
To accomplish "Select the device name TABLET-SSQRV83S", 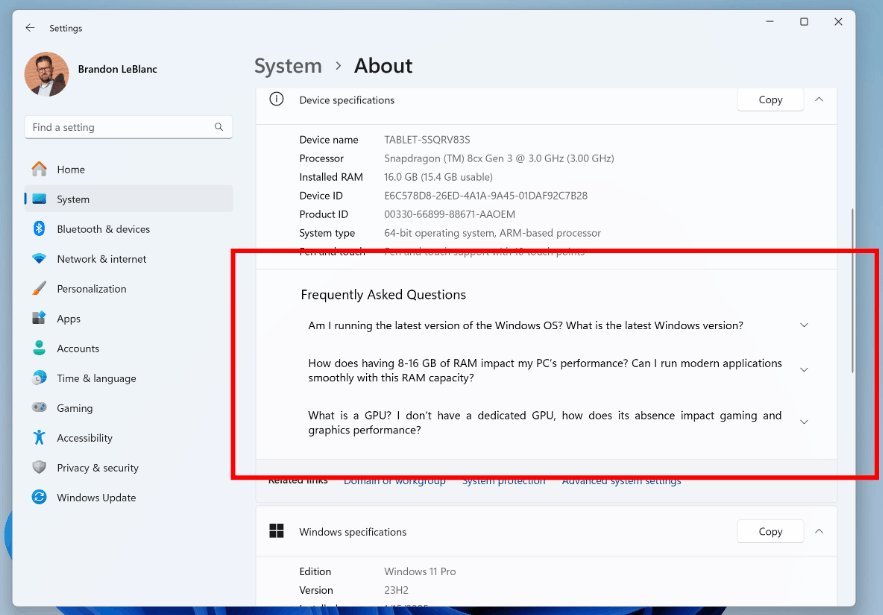I will tap(427, 140).
